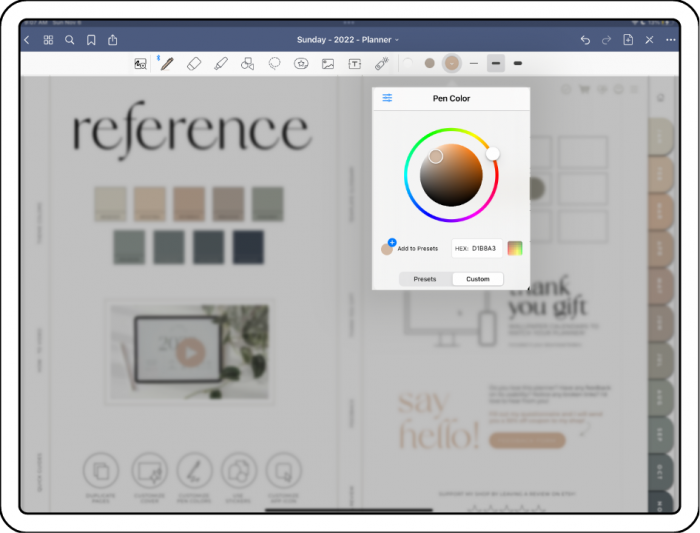Select the thickest pen stroke width
700x533 pixels.
tap(517, 63)
